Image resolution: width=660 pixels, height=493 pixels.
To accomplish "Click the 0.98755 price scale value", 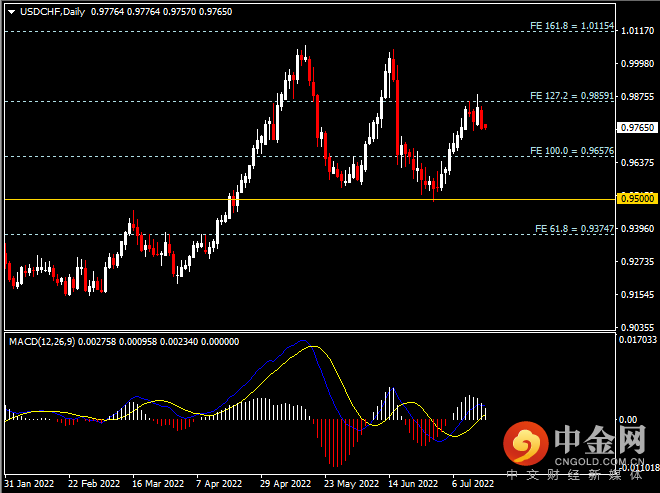I will click(638, 97).
